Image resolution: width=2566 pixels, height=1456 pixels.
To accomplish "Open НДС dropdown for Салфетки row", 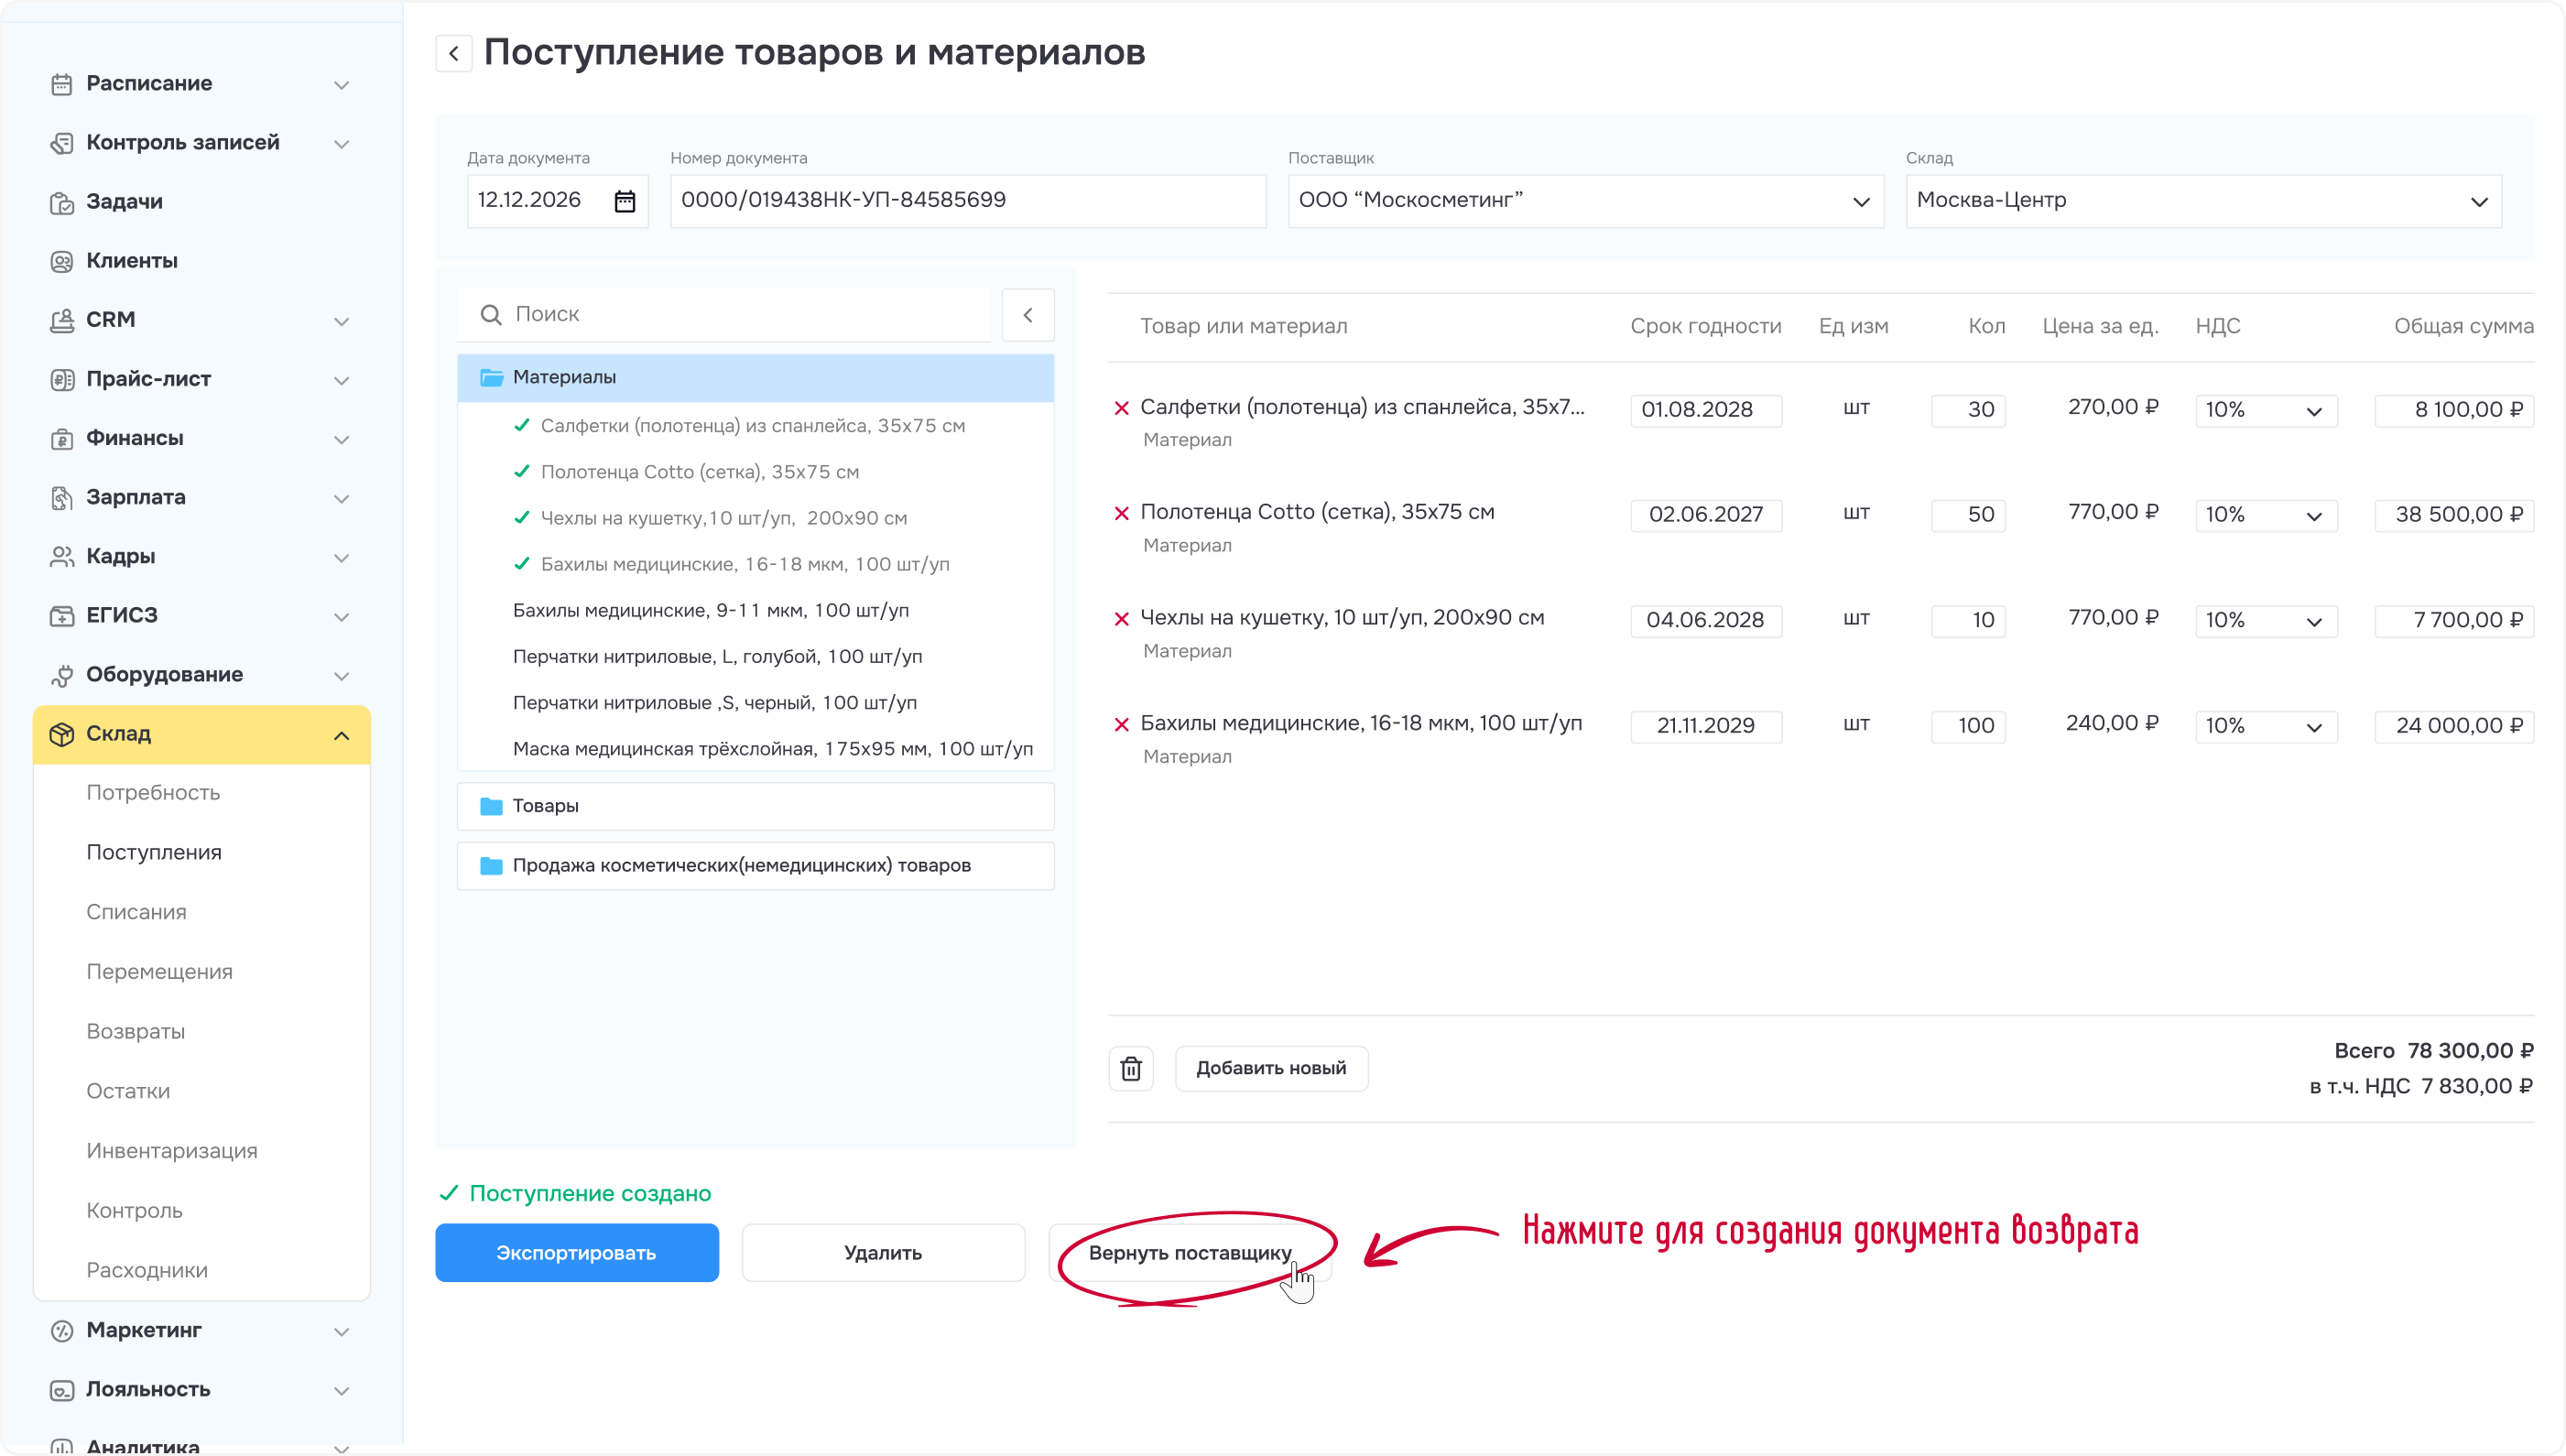I will [2266, 410].
